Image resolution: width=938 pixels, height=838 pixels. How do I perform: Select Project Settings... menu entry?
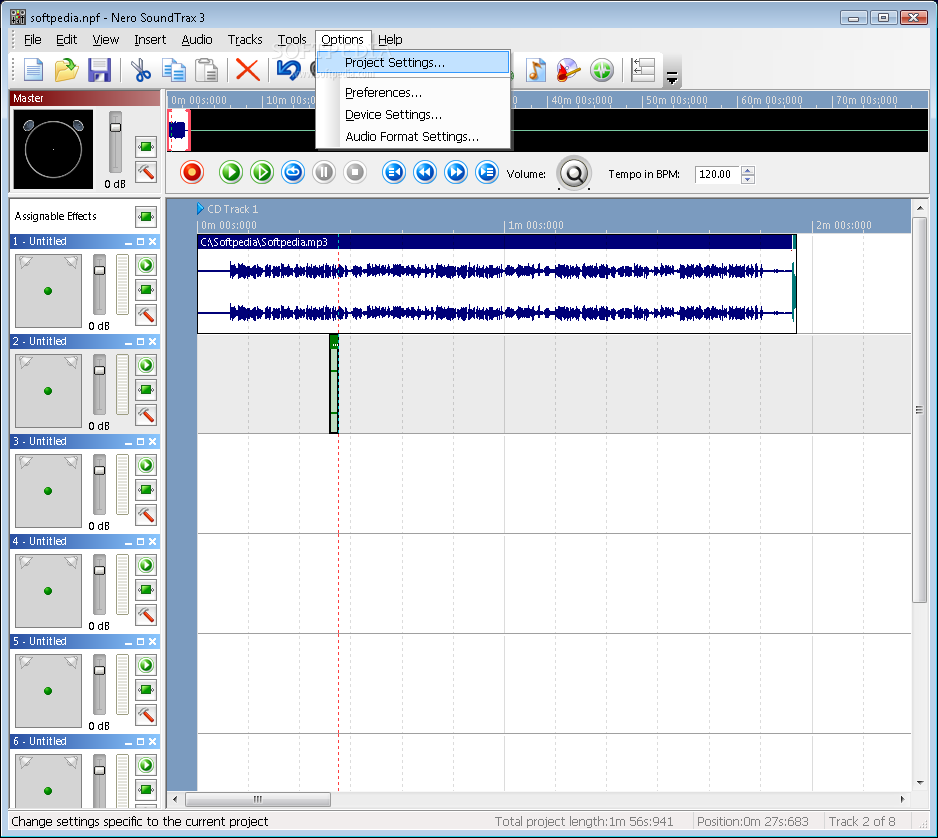pyautogui.click(x=413, y=62)
